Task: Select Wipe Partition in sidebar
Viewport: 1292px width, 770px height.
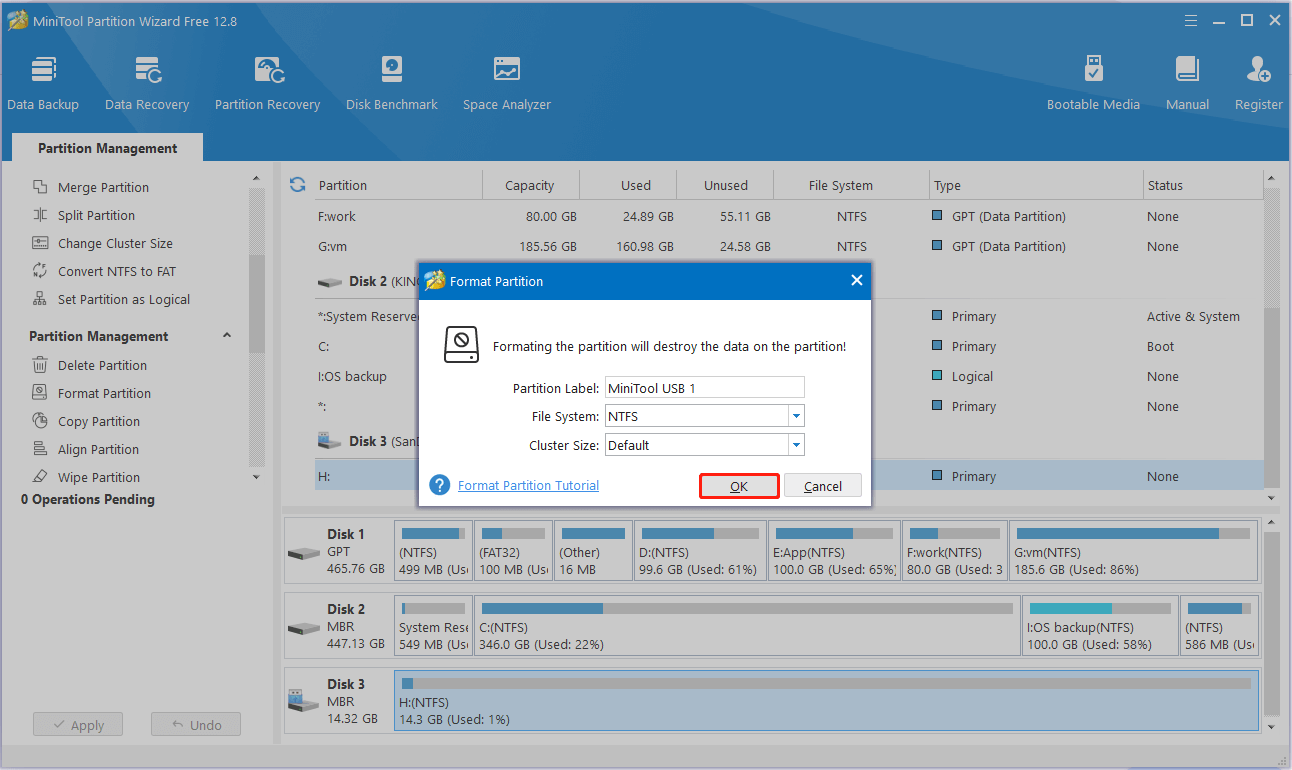Action: 99,477
